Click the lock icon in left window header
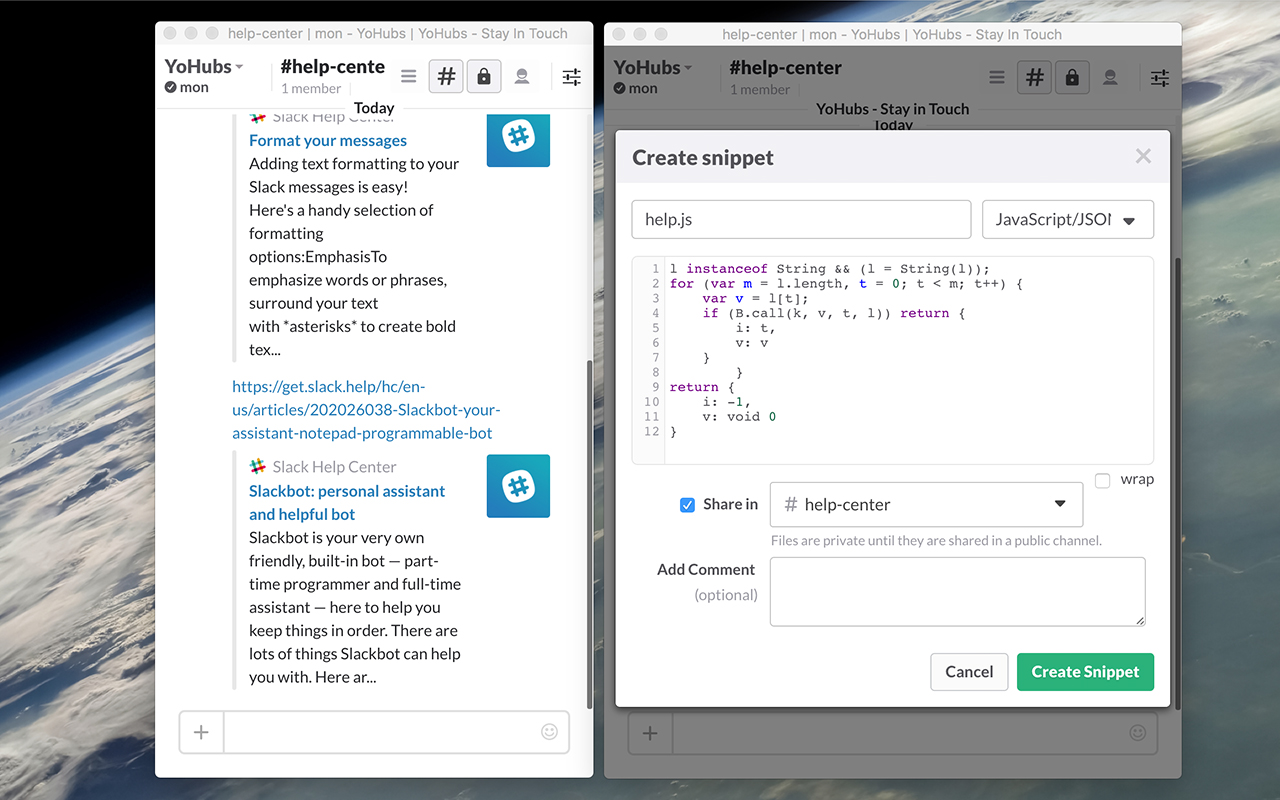The width and height of the screenshot is (1280, 800). 484,76
